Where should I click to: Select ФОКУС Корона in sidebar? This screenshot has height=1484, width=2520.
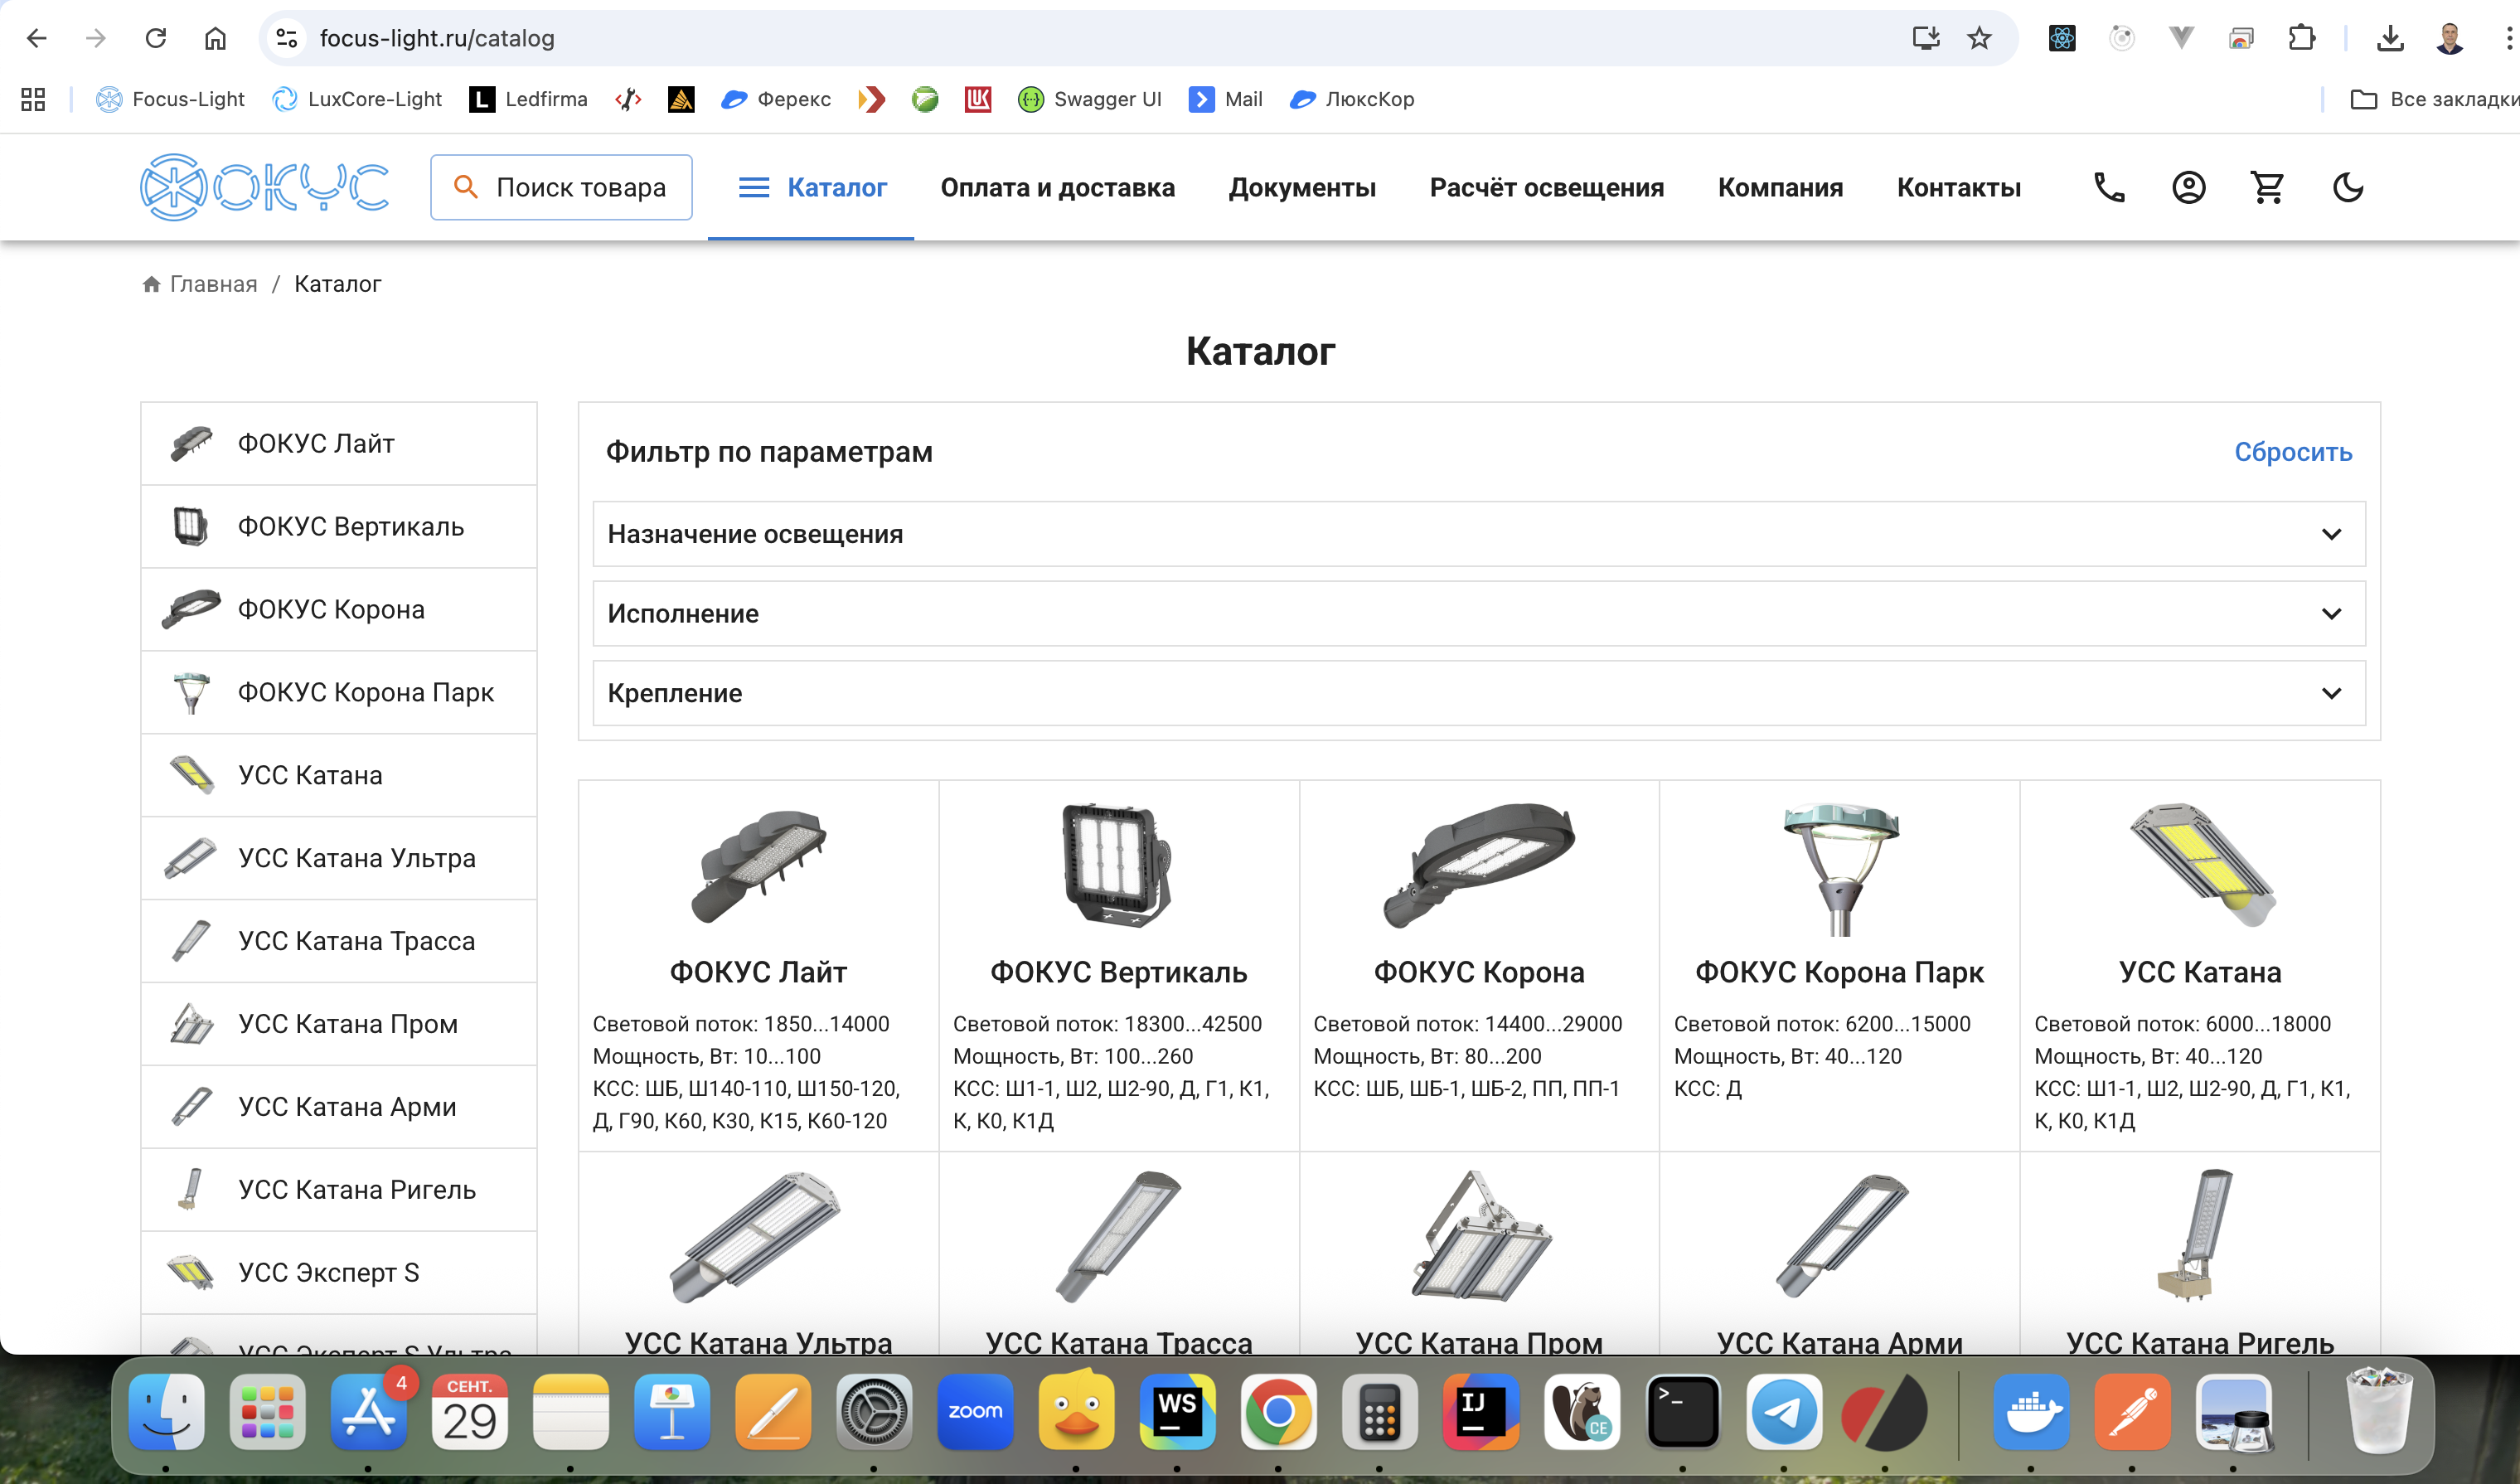pos(339,609)
